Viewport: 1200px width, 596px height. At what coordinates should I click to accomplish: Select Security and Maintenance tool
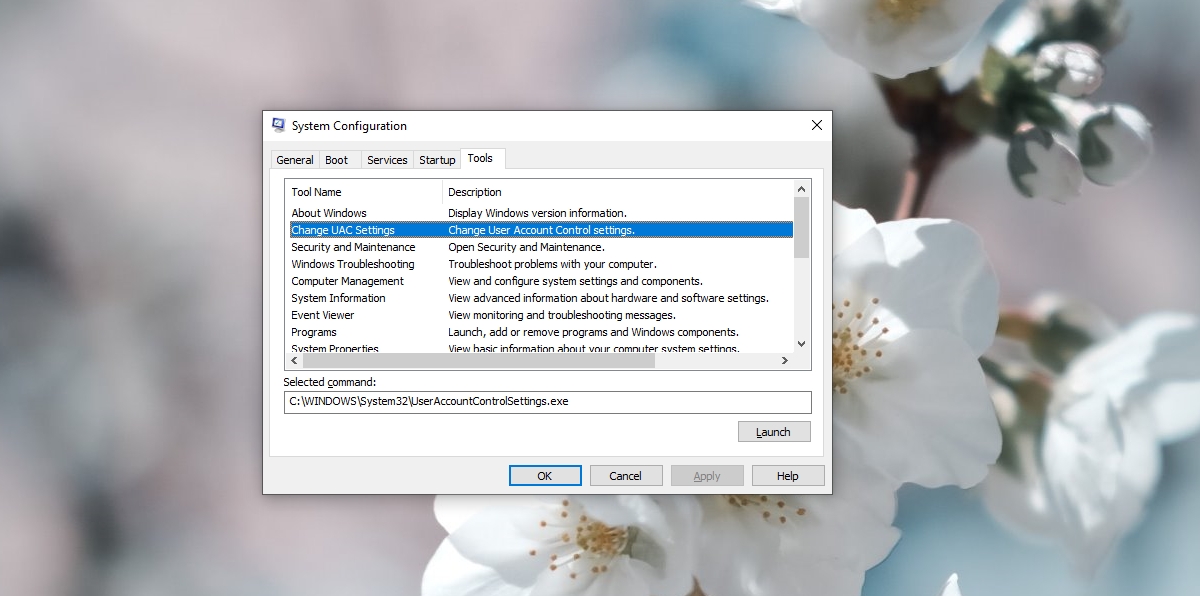click(x=541, y=247)
